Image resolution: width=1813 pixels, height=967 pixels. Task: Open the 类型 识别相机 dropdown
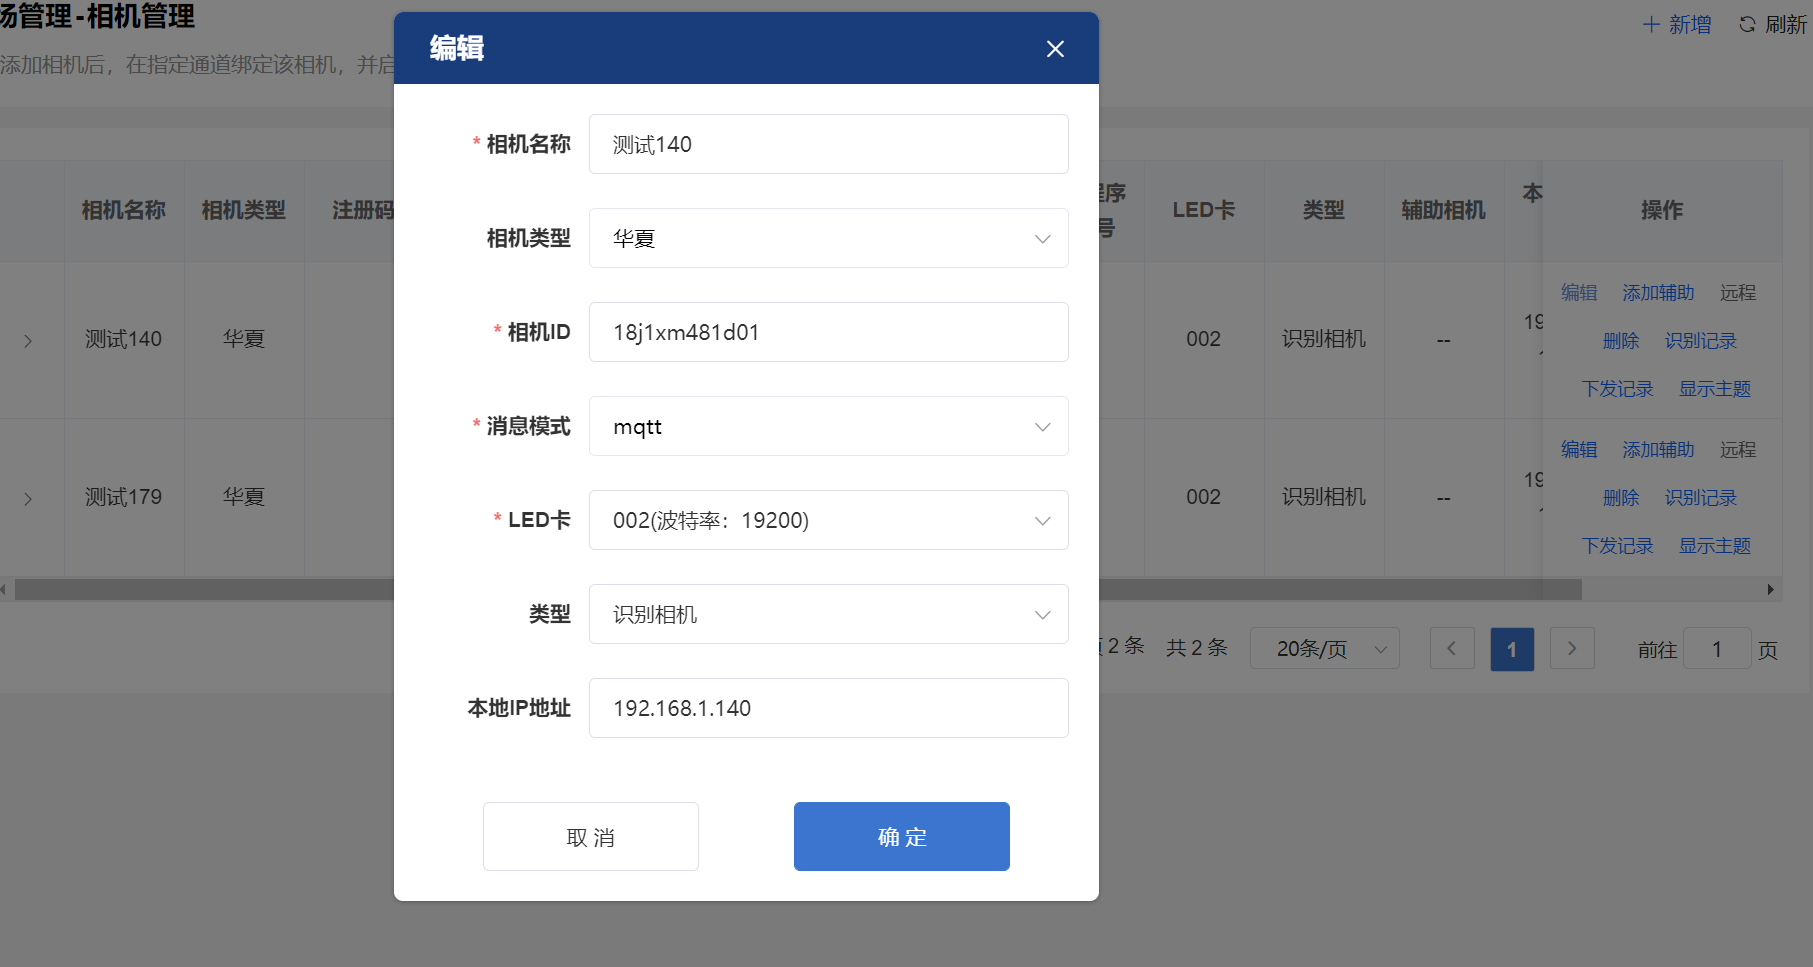pos(828,614)
